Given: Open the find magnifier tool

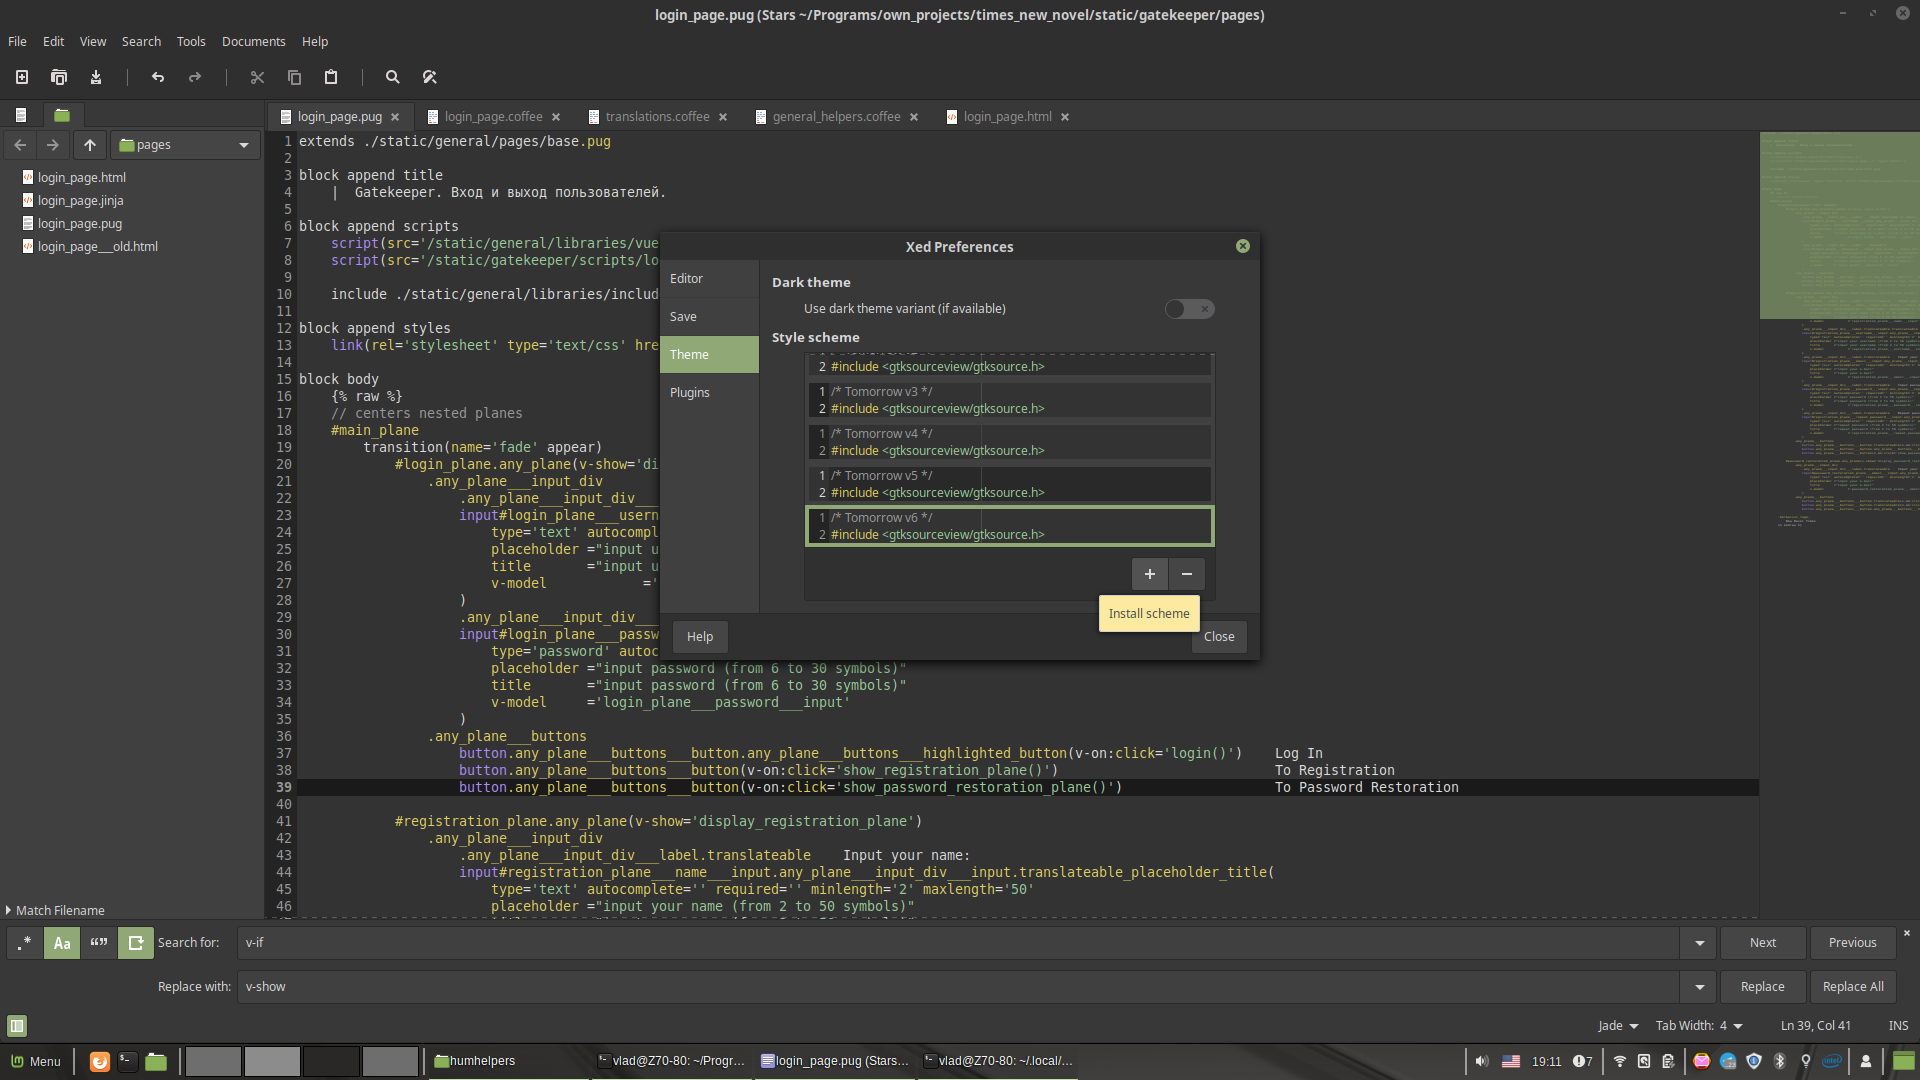Looking at the screenshot, I should pos(393,77).
